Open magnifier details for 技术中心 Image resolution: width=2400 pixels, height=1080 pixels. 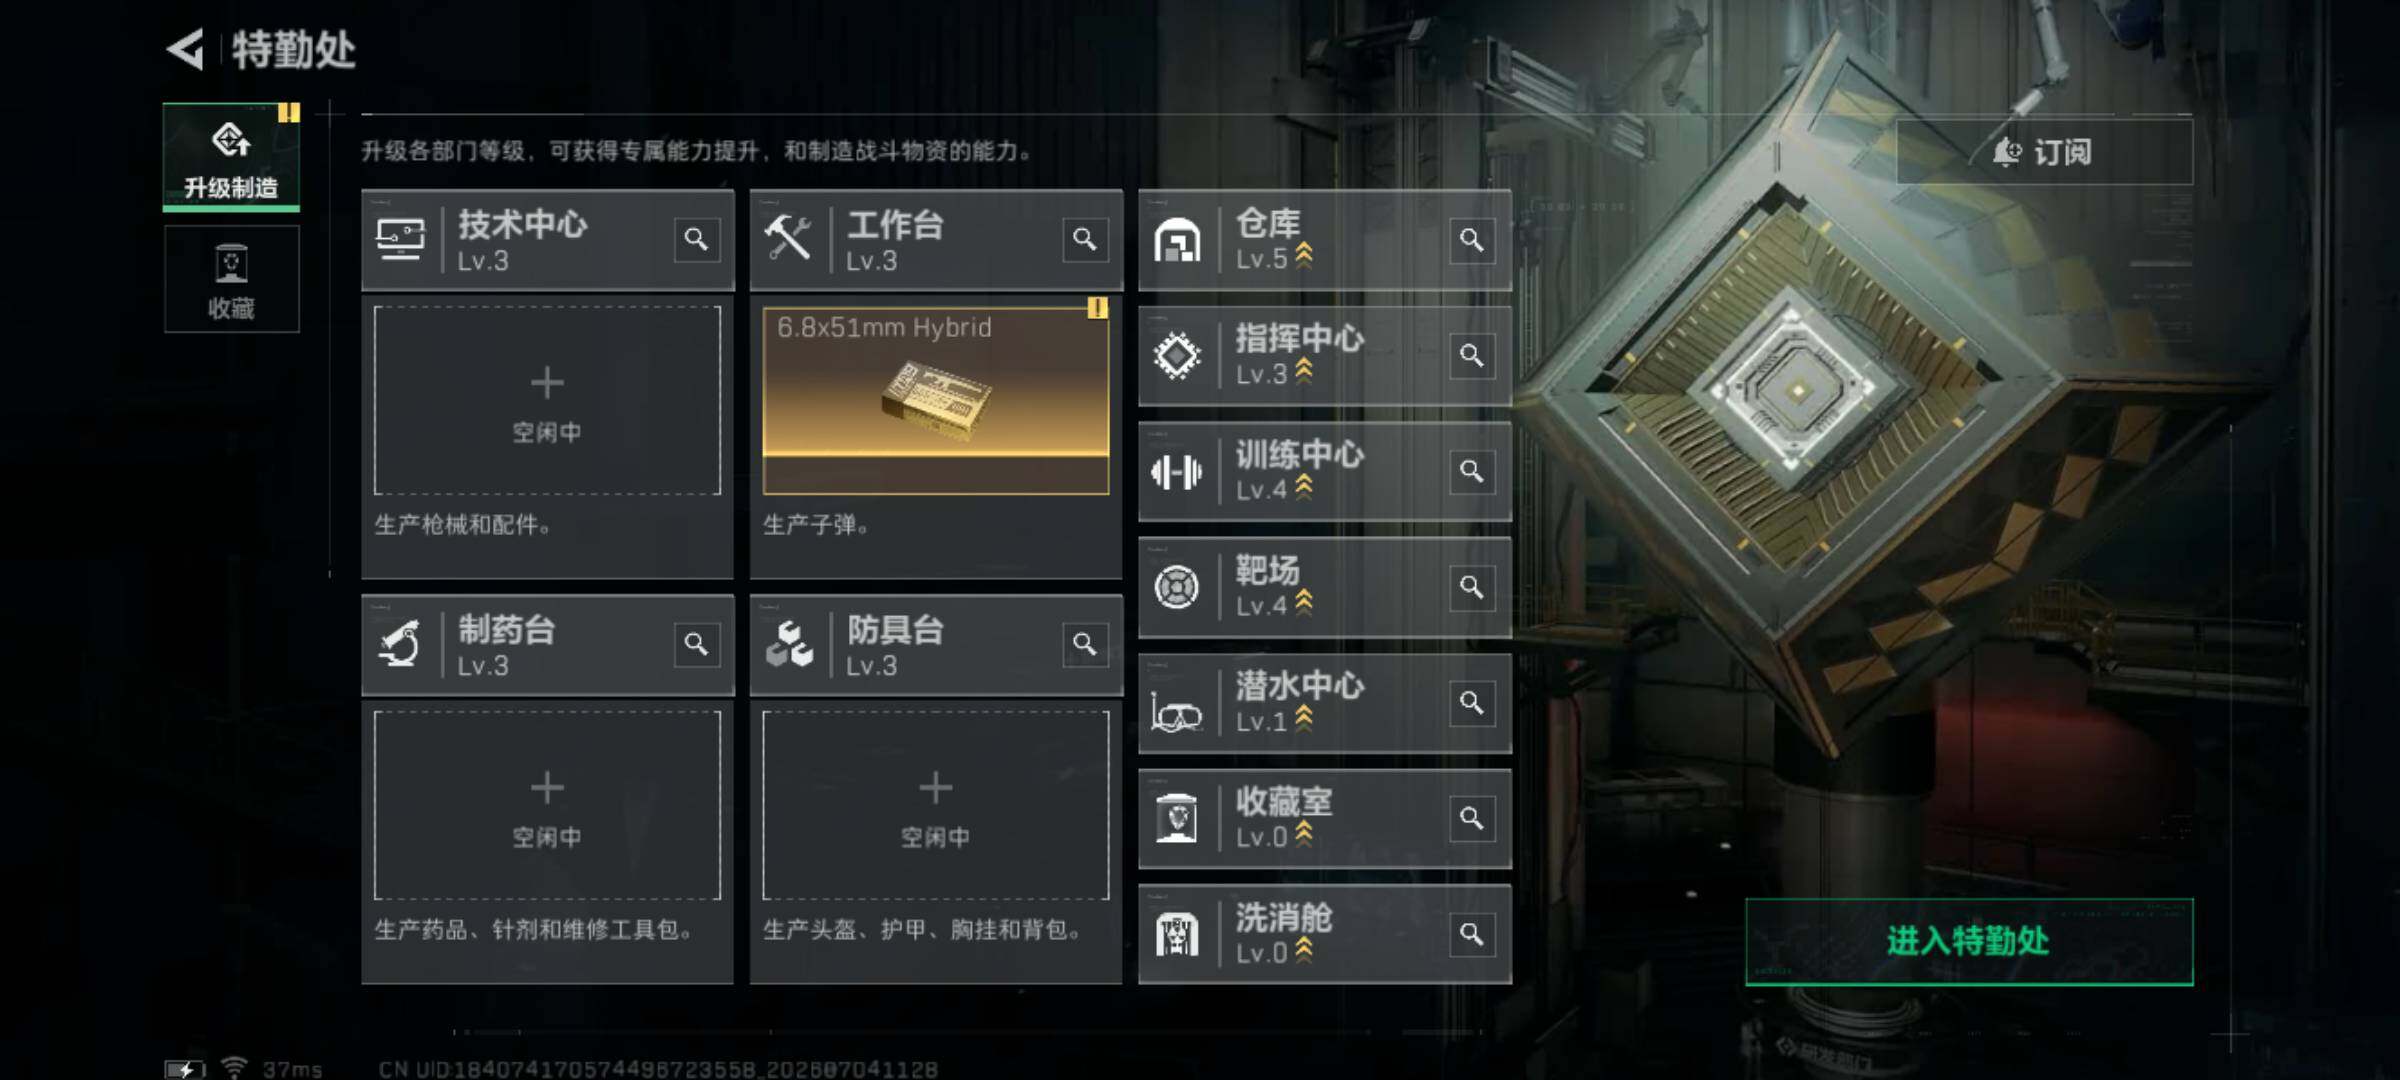click(x=696, y=239)
